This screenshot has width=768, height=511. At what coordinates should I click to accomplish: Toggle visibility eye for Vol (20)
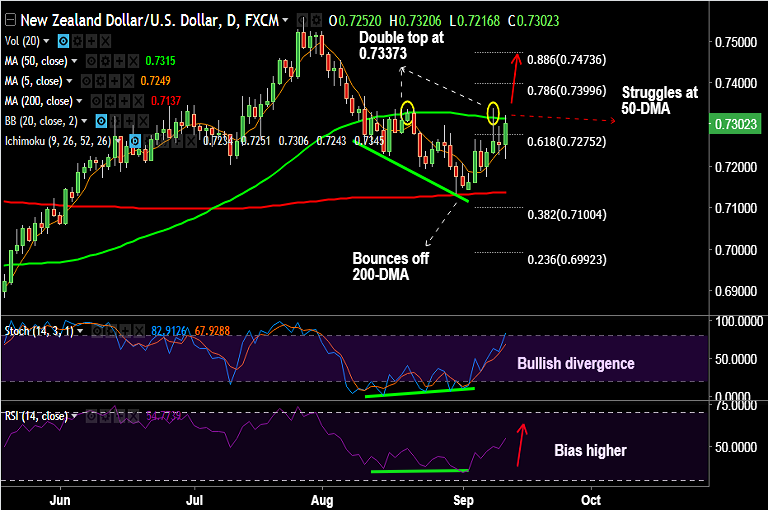(x=63, y=41)
